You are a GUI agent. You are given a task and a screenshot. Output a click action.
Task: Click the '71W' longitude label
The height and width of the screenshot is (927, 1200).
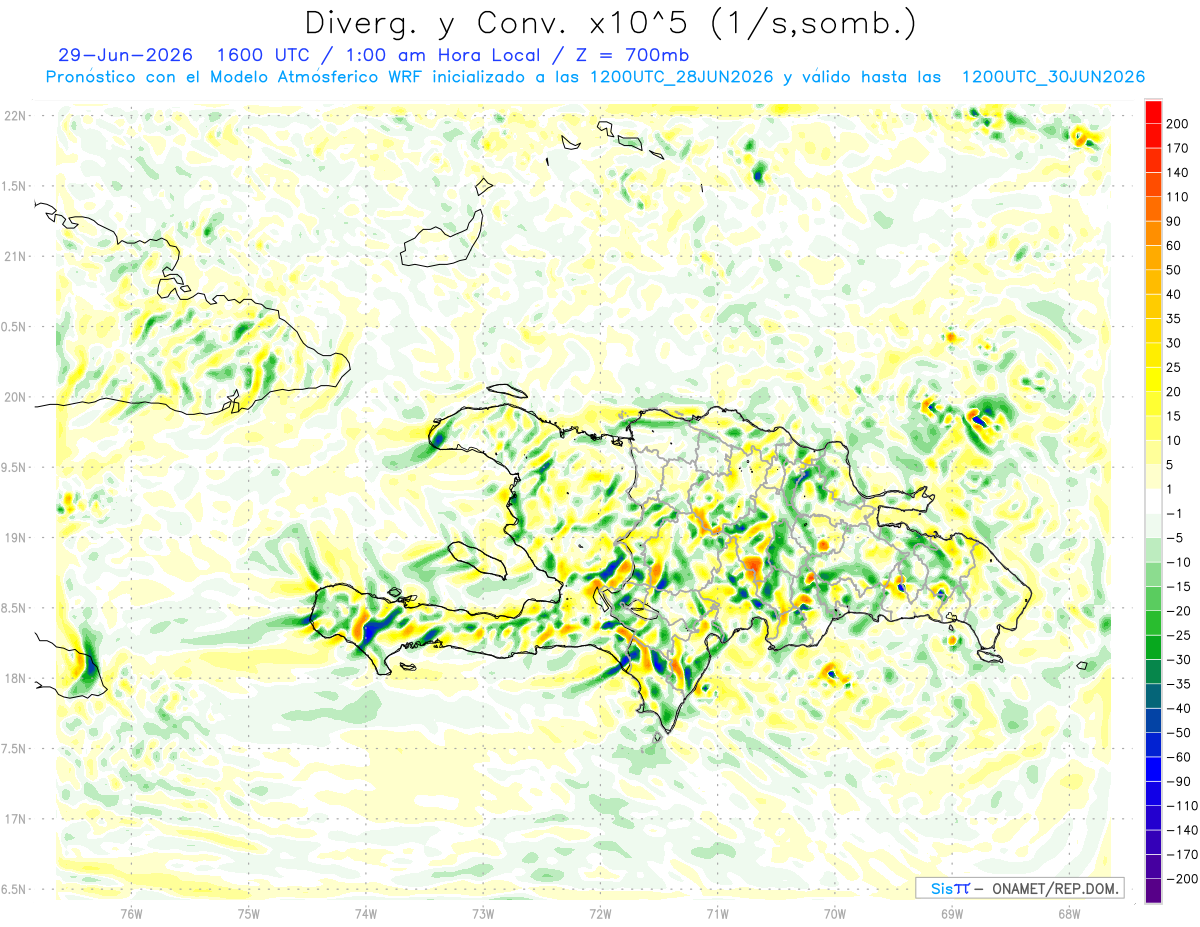click(717, 913)
